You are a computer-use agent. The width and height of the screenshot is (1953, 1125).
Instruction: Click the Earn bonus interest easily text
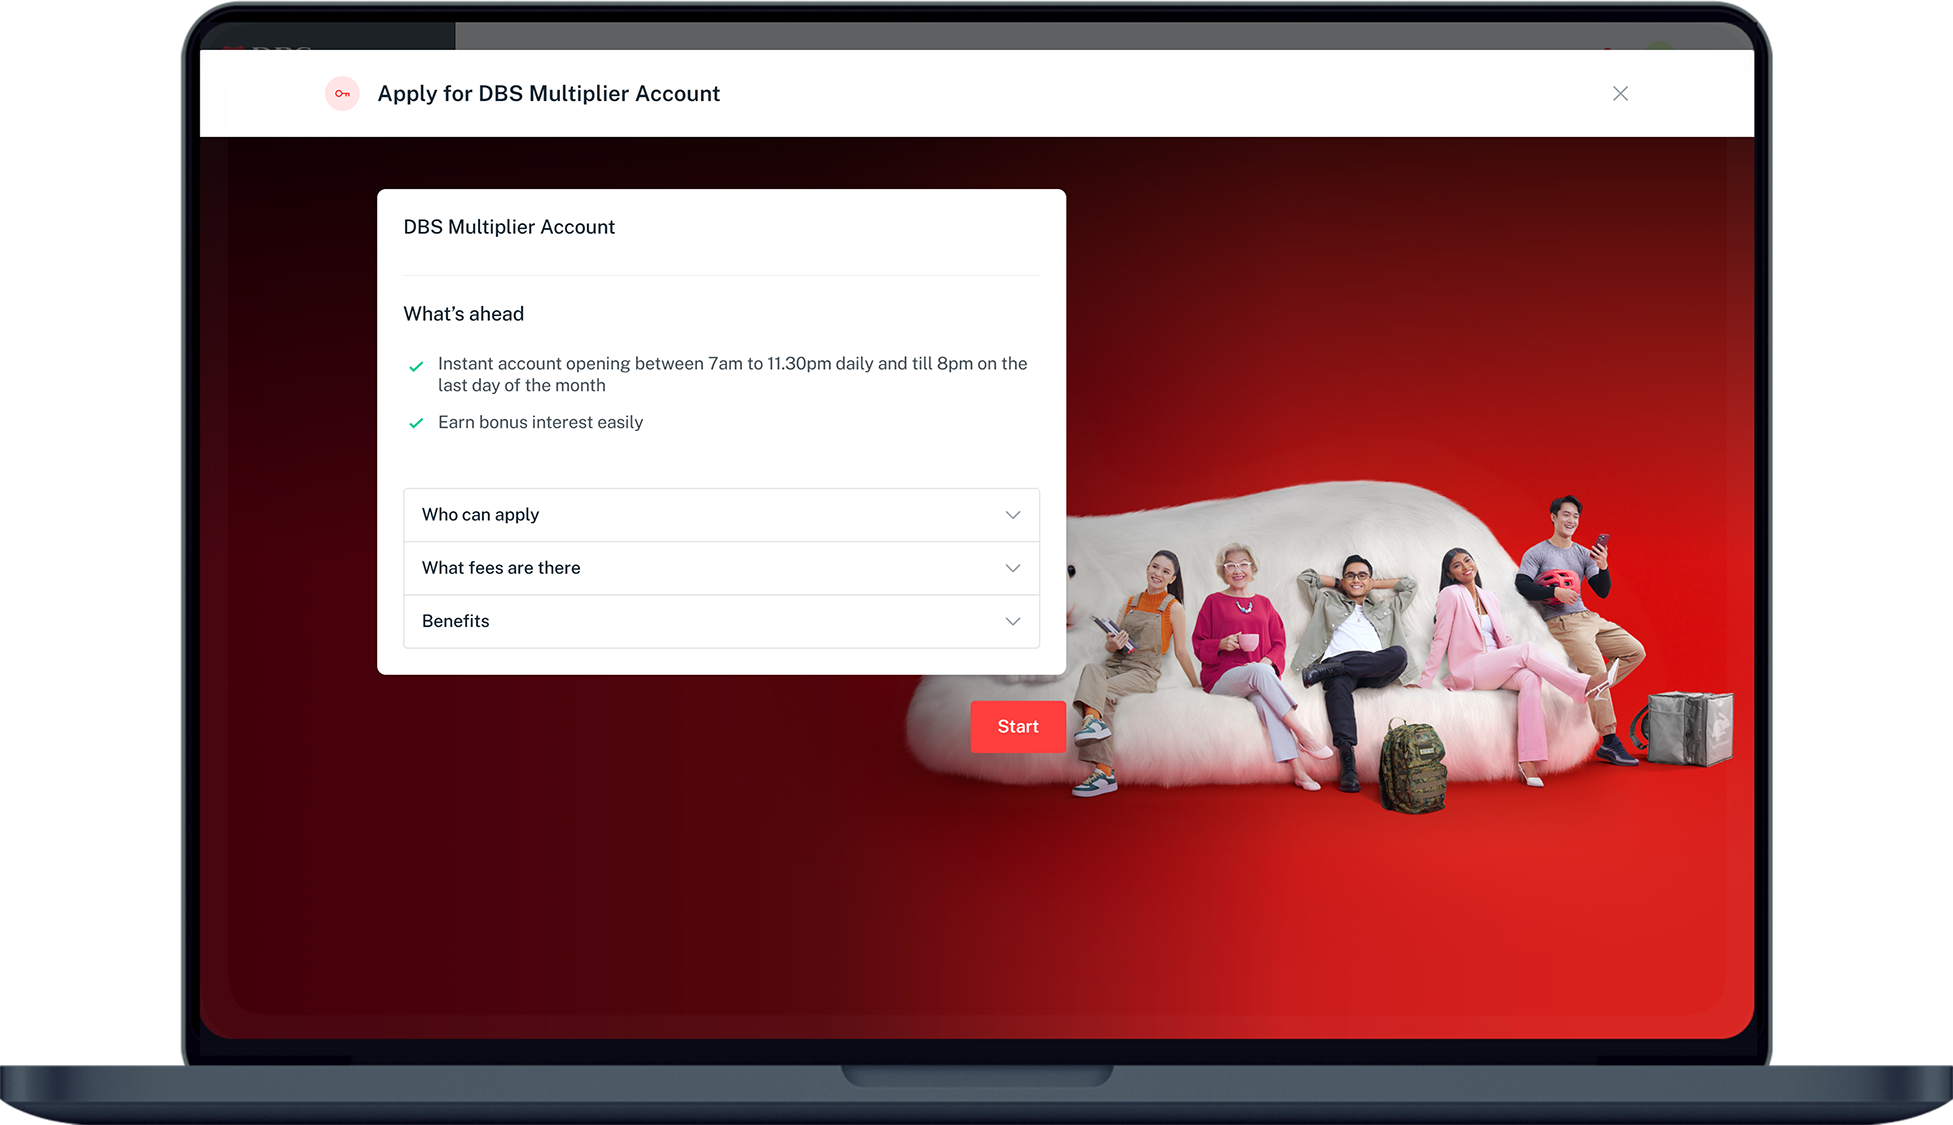(x=540, y=423)
